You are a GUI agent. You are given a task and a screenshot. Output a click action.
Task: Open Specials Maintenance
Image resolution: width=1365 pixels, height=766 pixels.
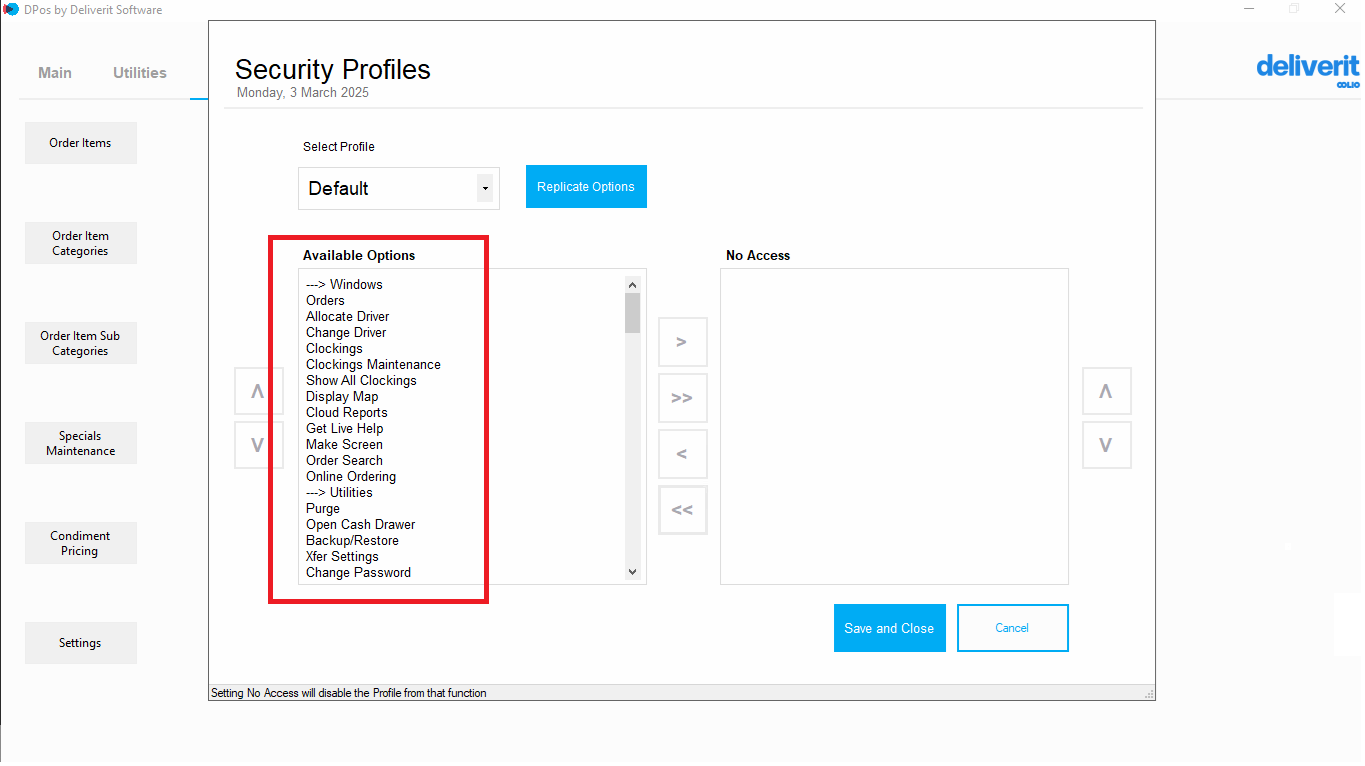coord(80,443)
